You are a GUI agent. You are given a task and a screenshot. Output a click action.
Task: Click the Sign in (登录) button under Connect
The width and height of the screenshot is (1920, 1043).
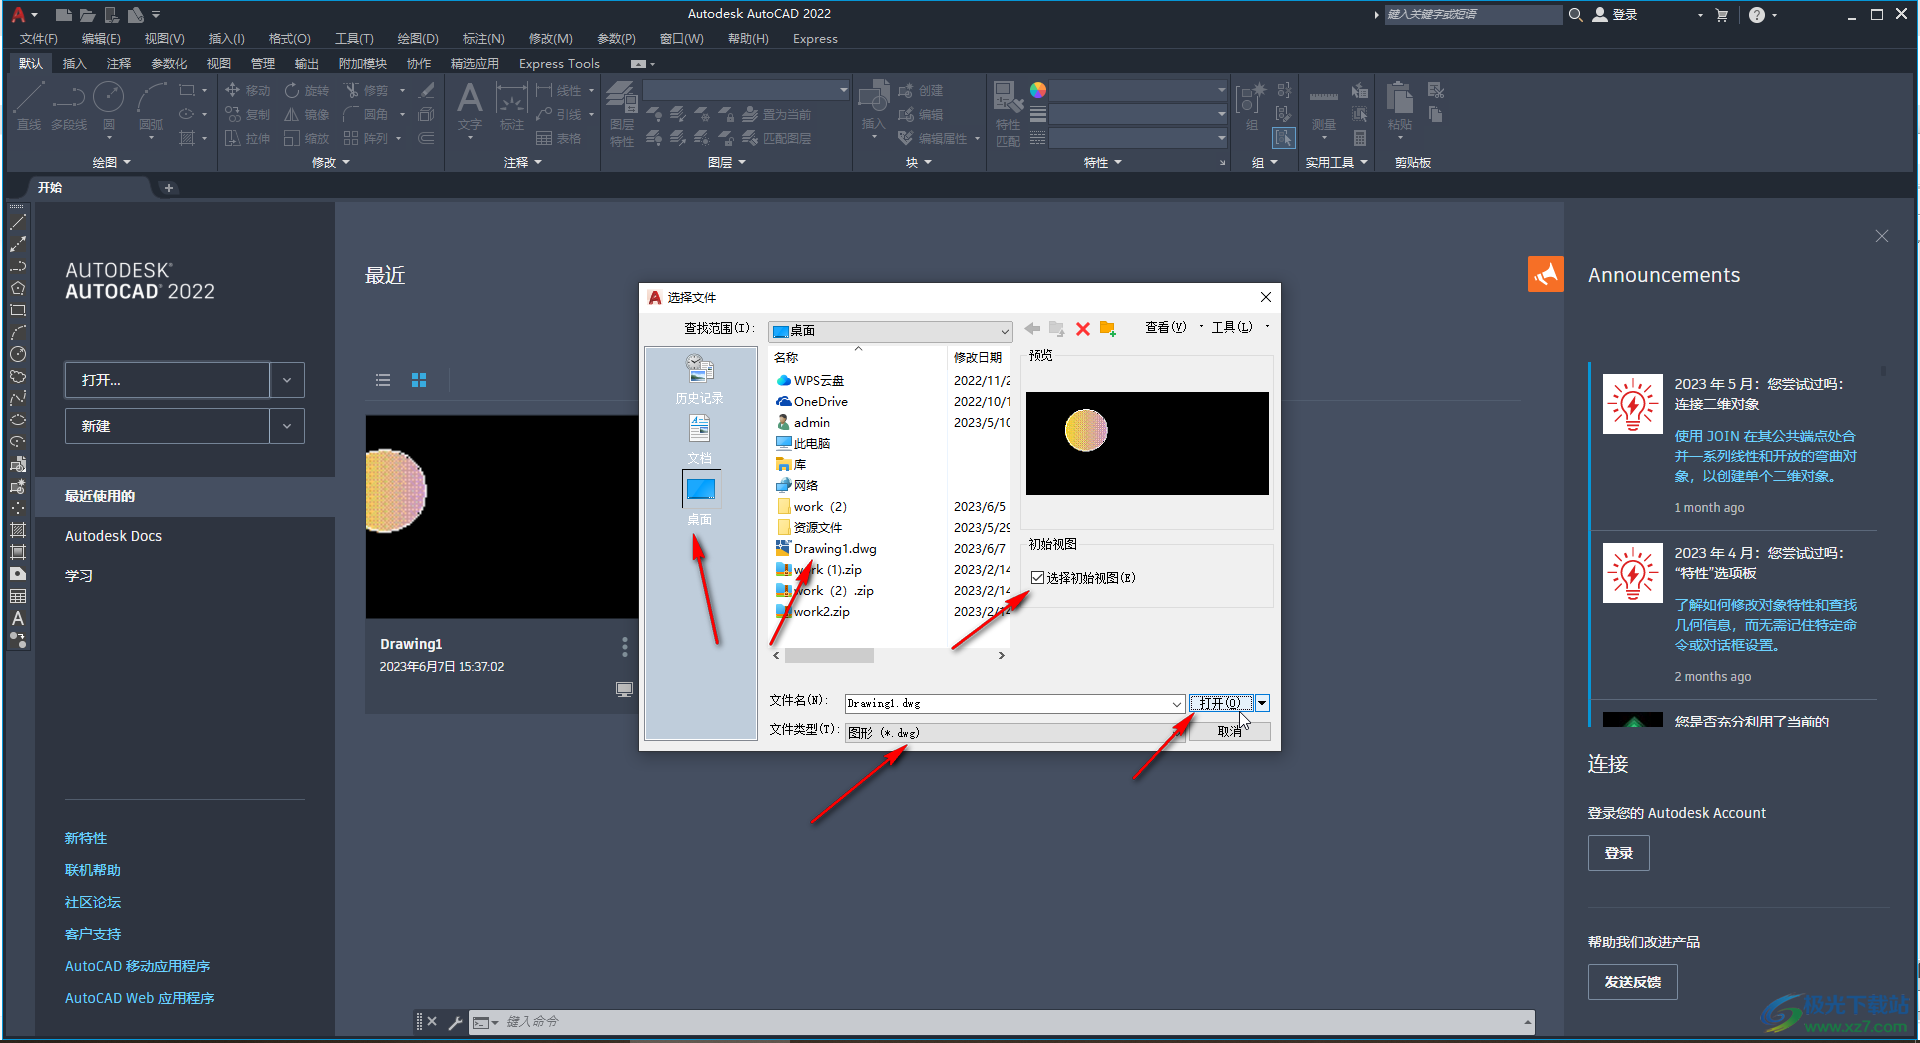pyautogui.click(x=1618, y=853)
